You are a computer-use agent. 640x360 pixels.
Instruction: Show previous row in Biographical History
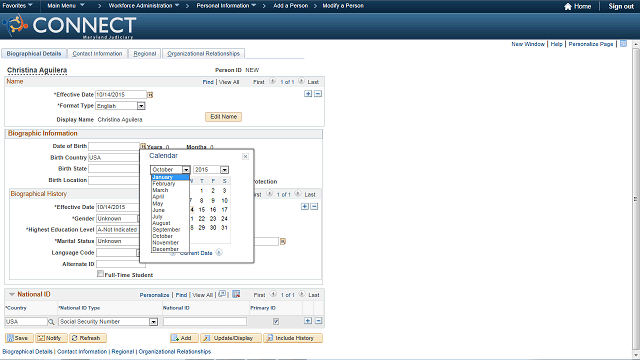269,194
